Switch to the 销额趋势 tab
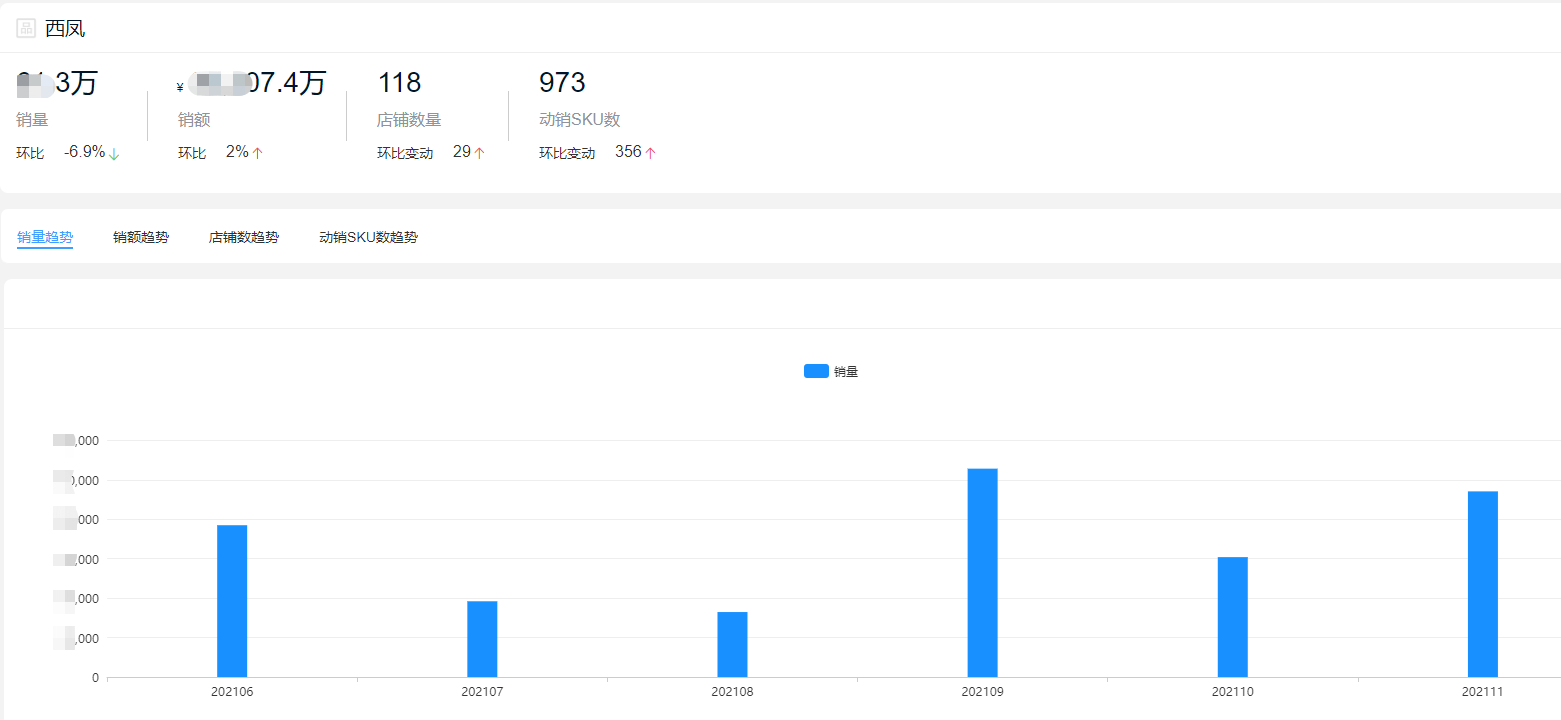This screenshot has width=1561, height=720. point(141,237)
